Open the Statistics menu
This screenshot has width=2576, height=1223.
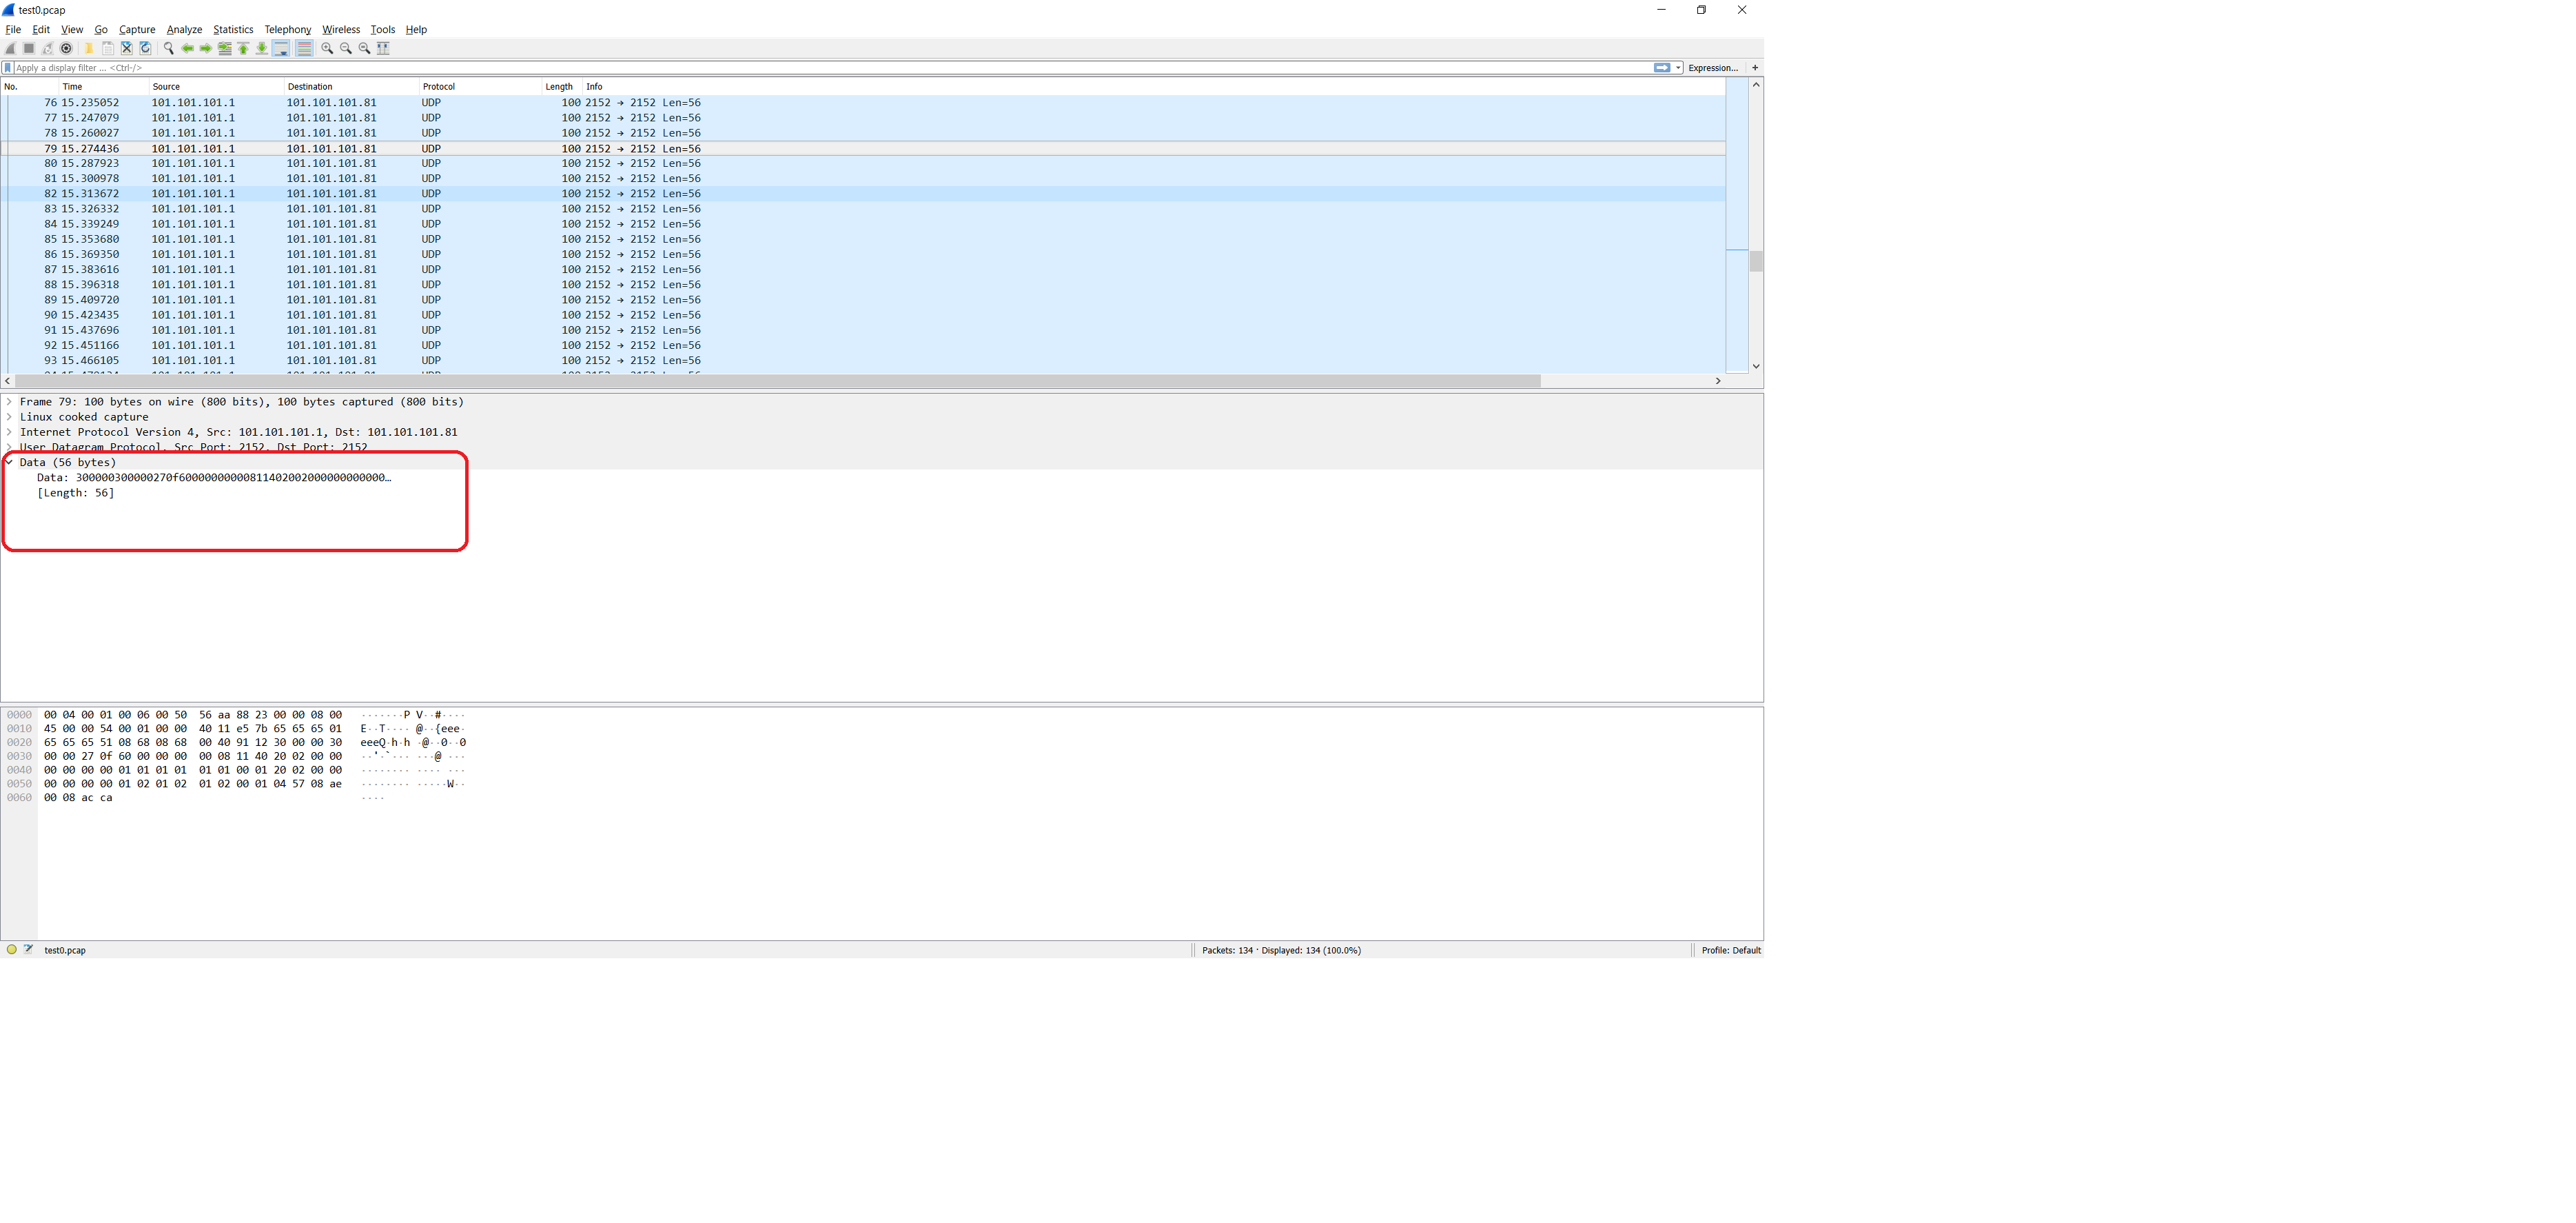click(233, 29)
